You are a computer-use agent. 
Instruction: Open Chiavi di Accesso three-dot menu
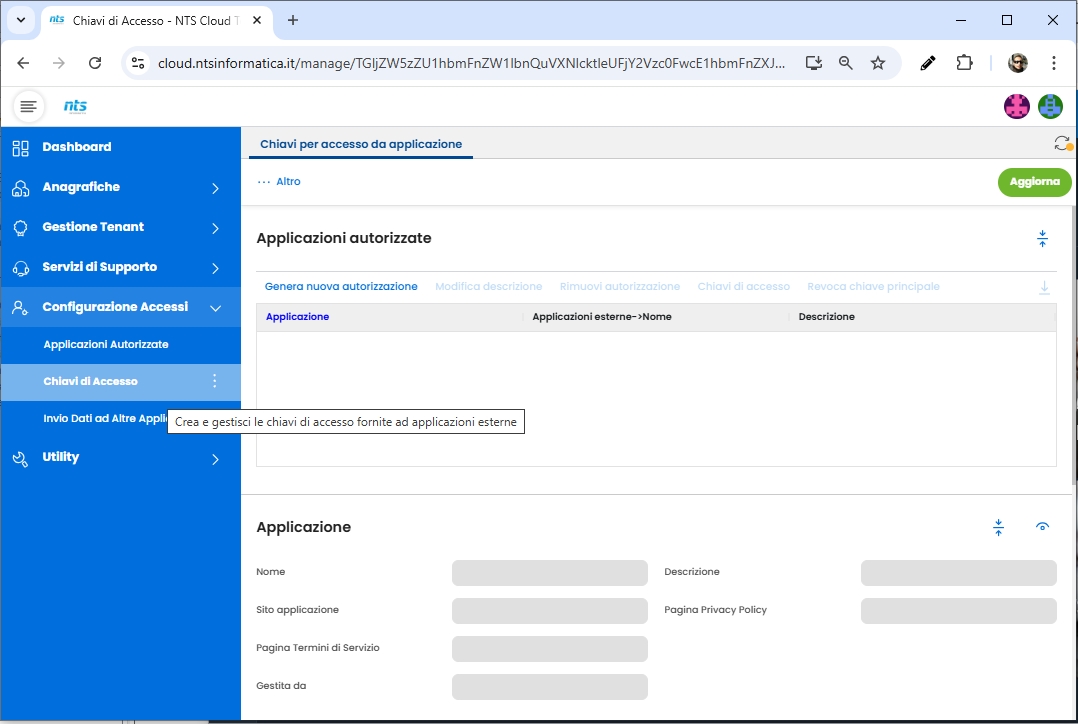coord(214,381)
